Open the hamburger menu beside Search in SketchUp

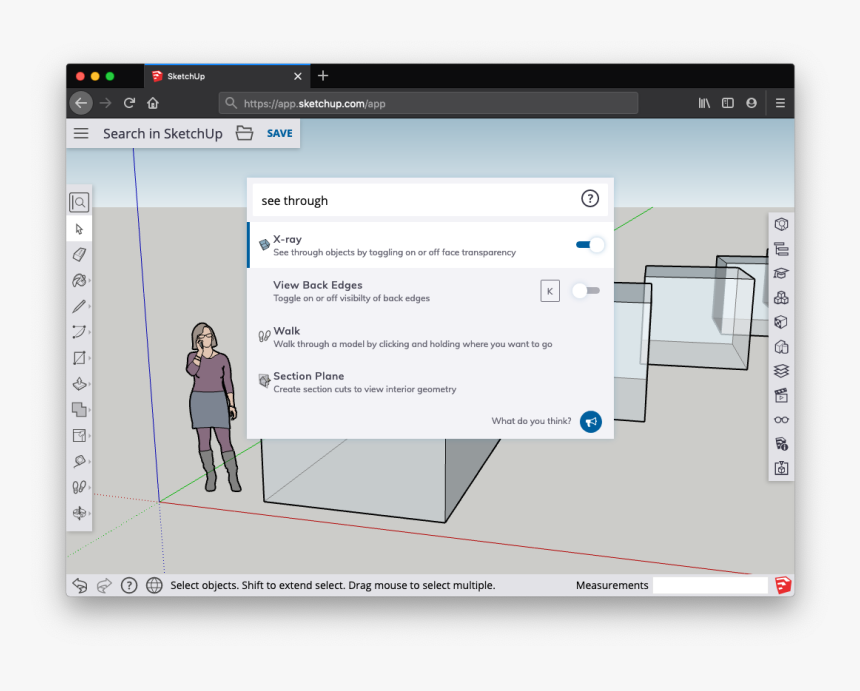pos(81,133)
